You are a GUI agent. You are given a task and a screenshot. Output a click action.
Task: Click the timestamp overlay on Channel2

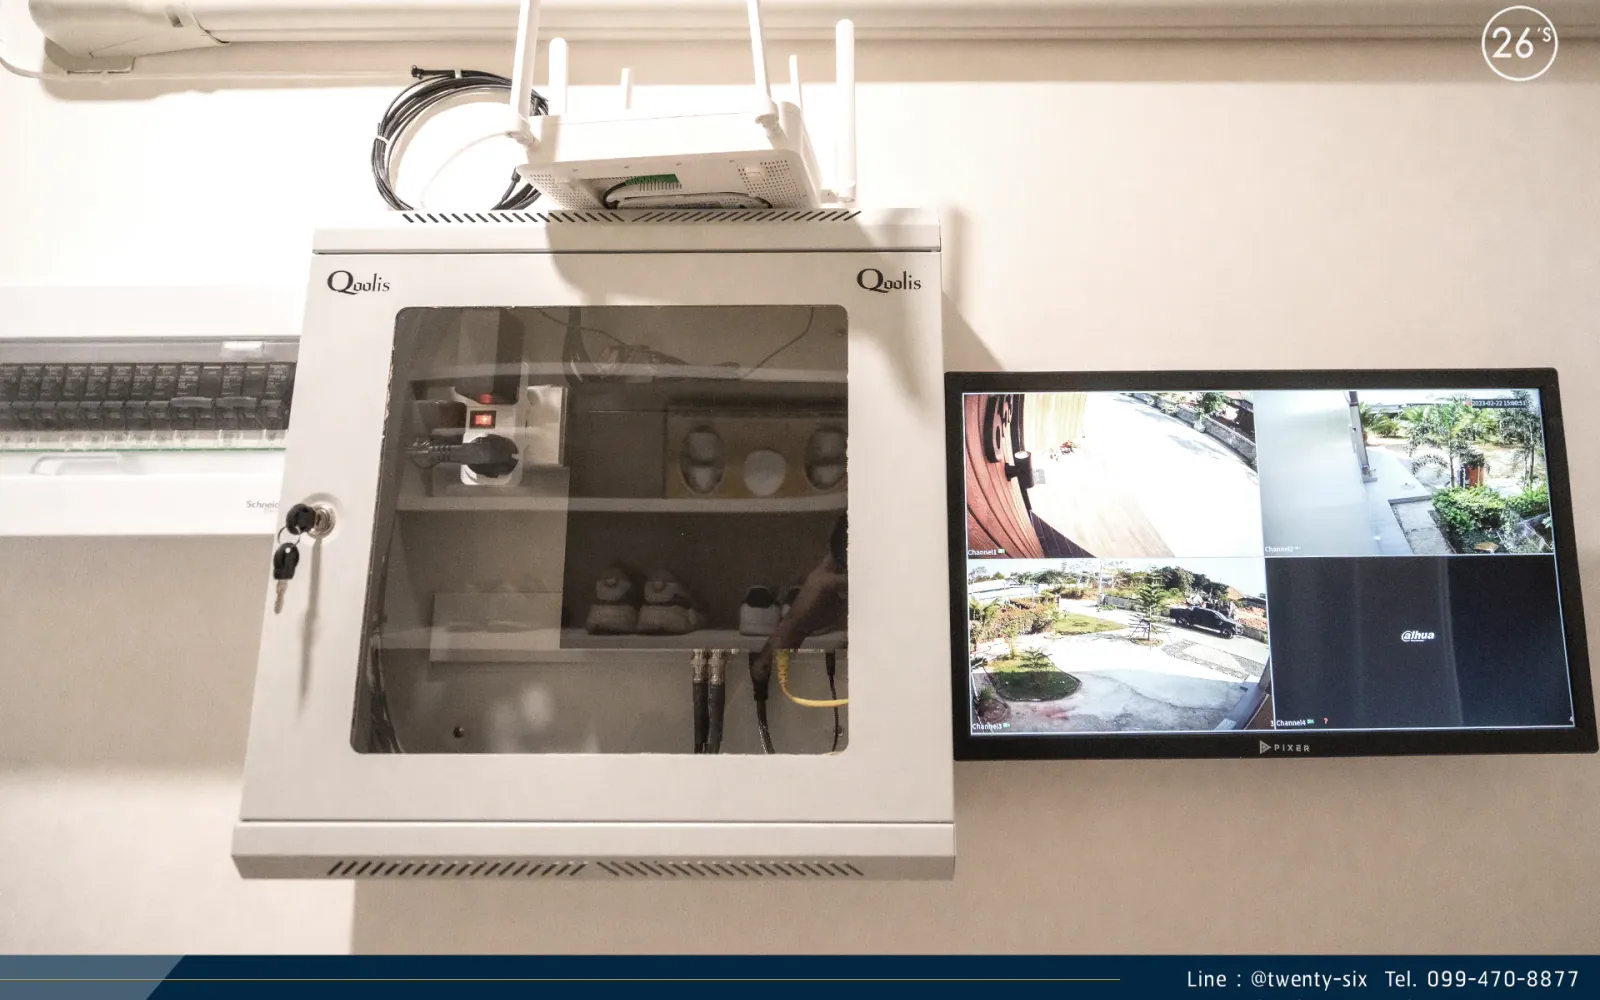1498,402
